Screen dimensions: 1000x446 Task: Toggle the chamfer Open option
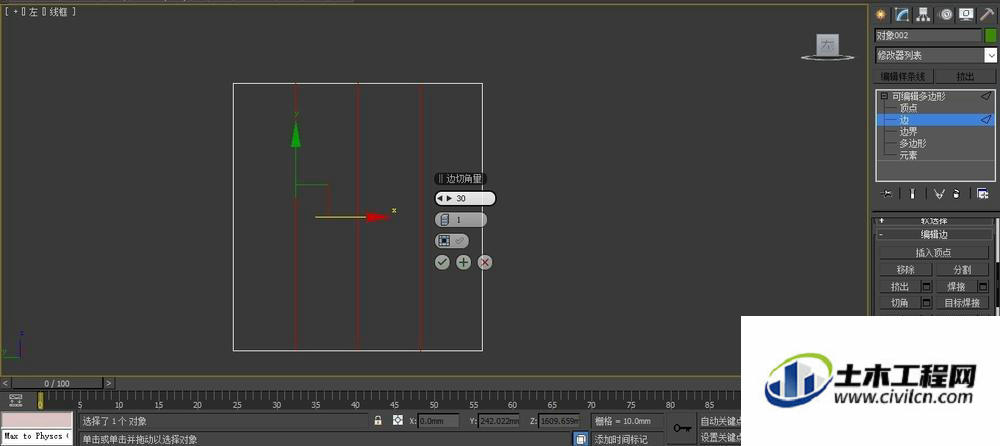(452, 241)
